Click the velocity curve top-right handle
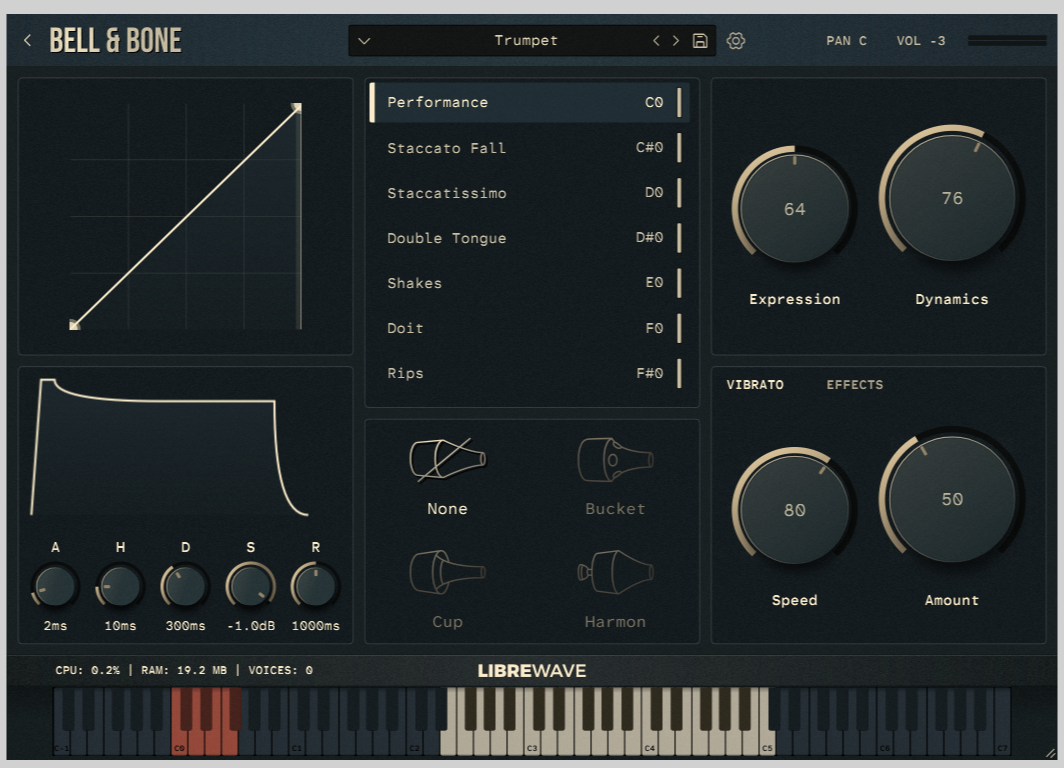This screenshot has height=768, width=1064. coord(297,107)
